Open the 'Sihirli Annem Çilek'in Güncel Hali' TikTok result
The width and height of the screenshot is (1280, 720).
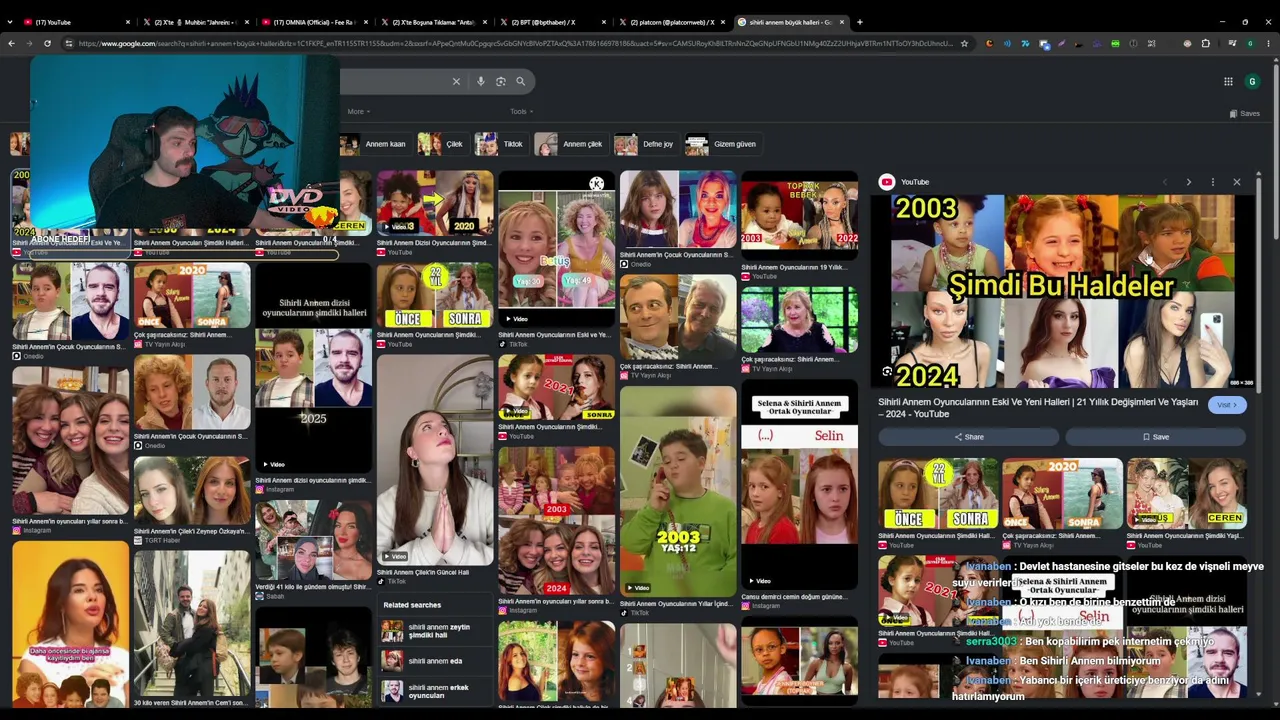[x=435, y=461]
